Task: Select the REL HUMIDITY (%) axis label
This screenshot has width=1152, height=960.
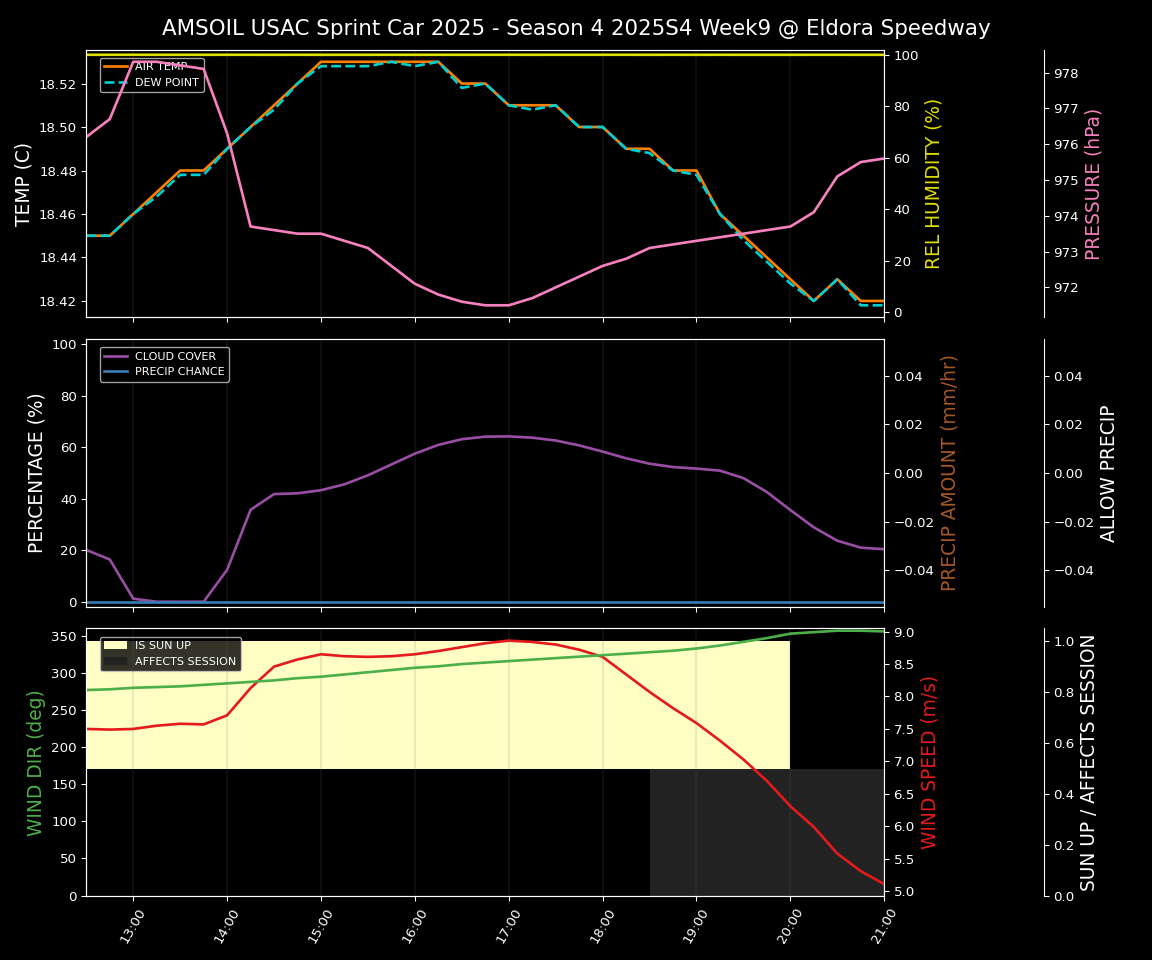Action: (933, 184)
